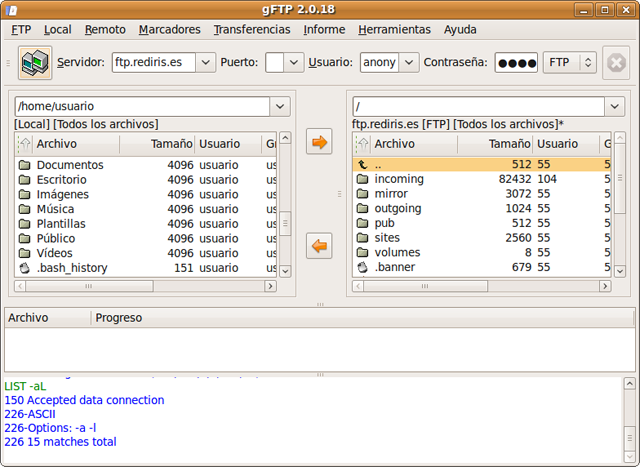Click left arrow to download files

click(320, 246)
